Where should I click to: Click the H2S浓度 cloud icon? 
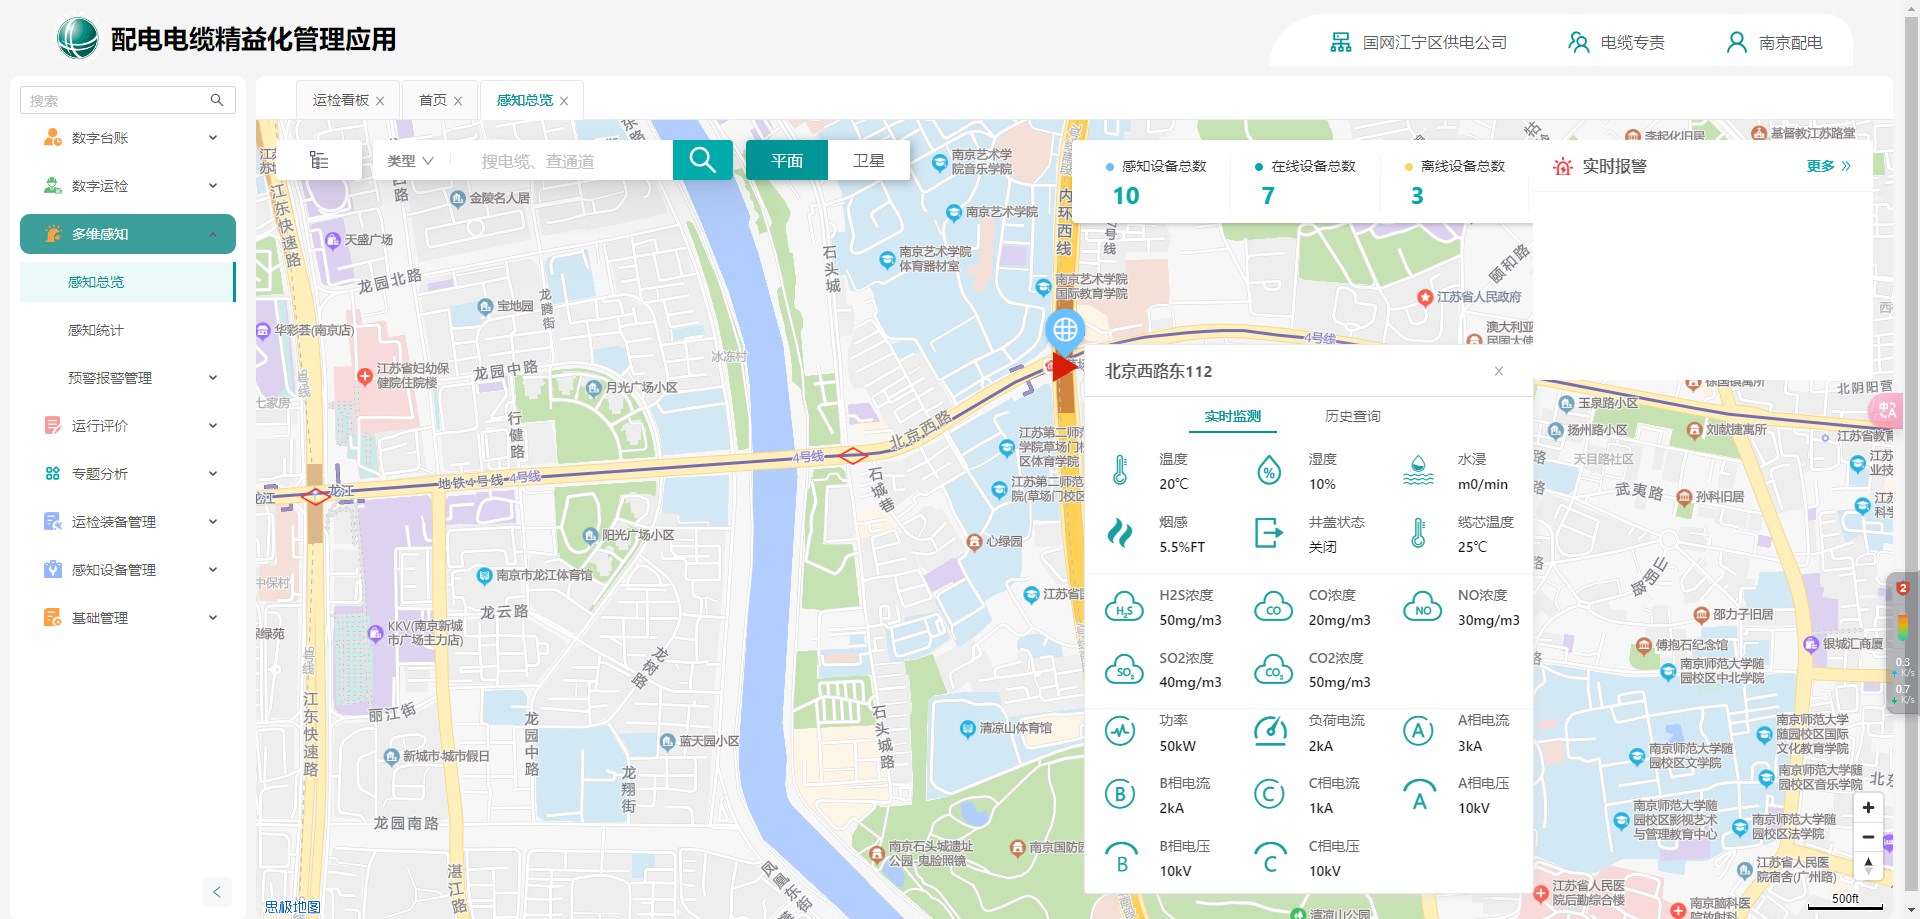(1124, 607)
